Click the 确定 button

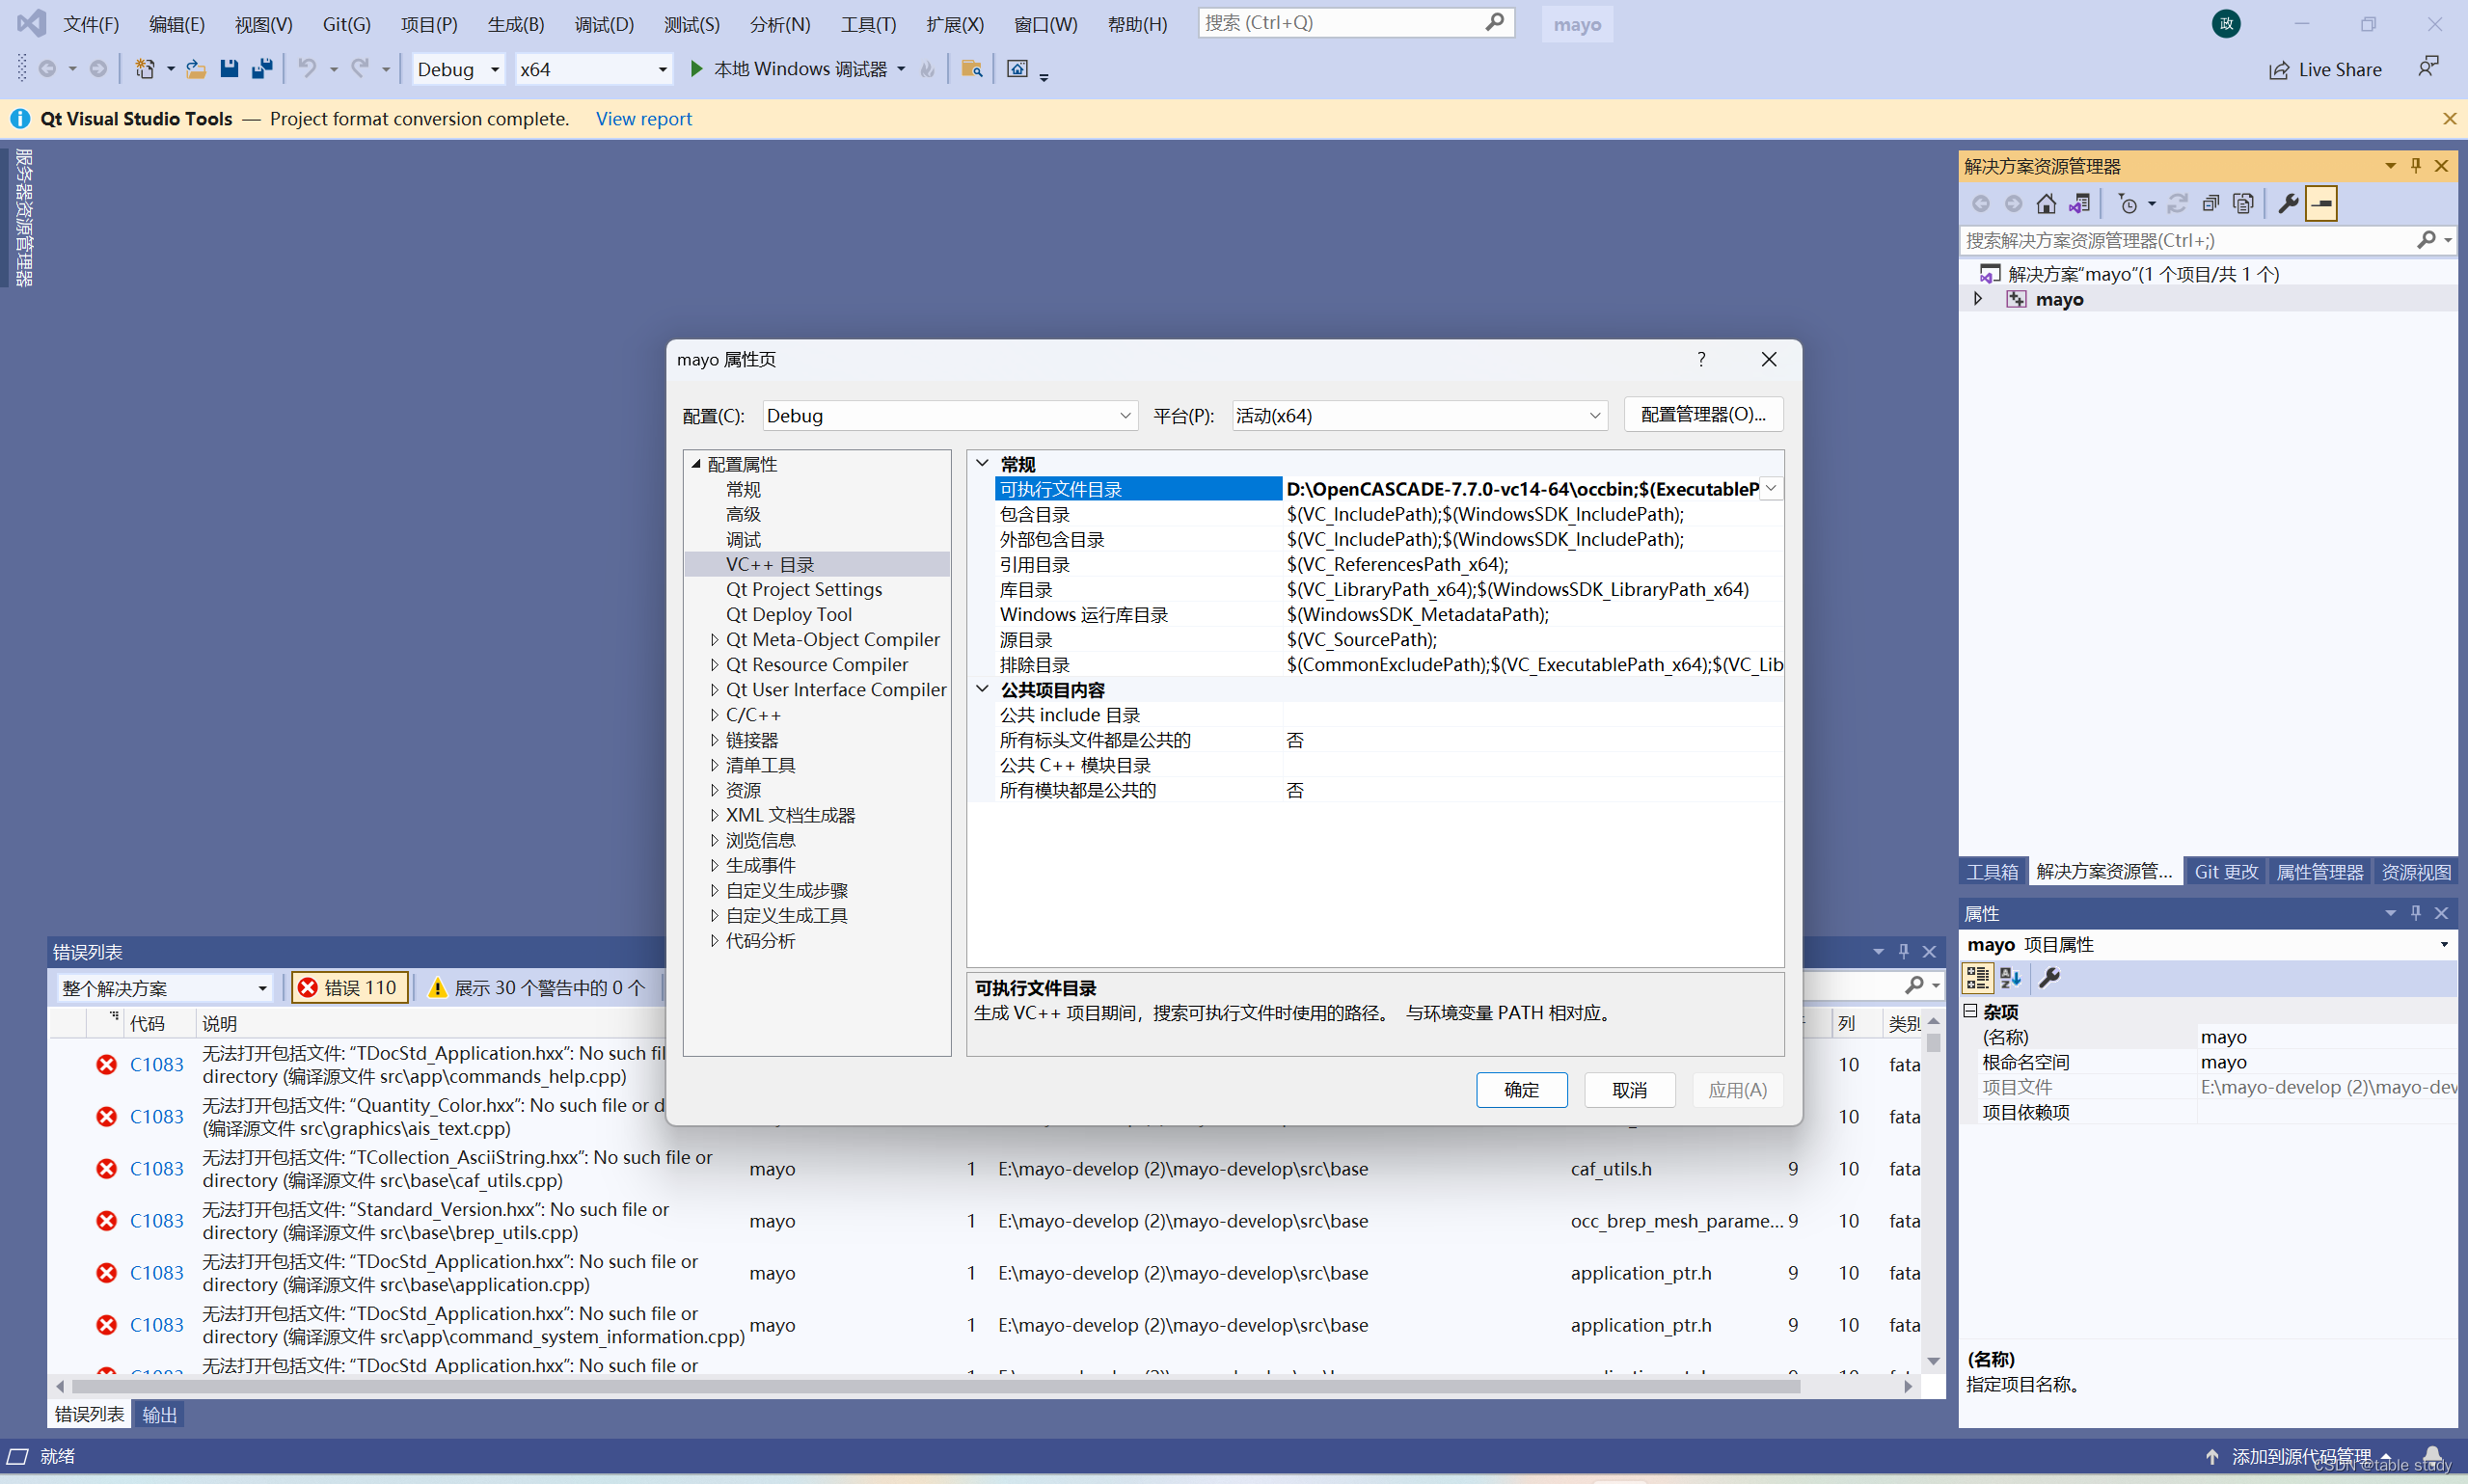tap(1521, 1089)
